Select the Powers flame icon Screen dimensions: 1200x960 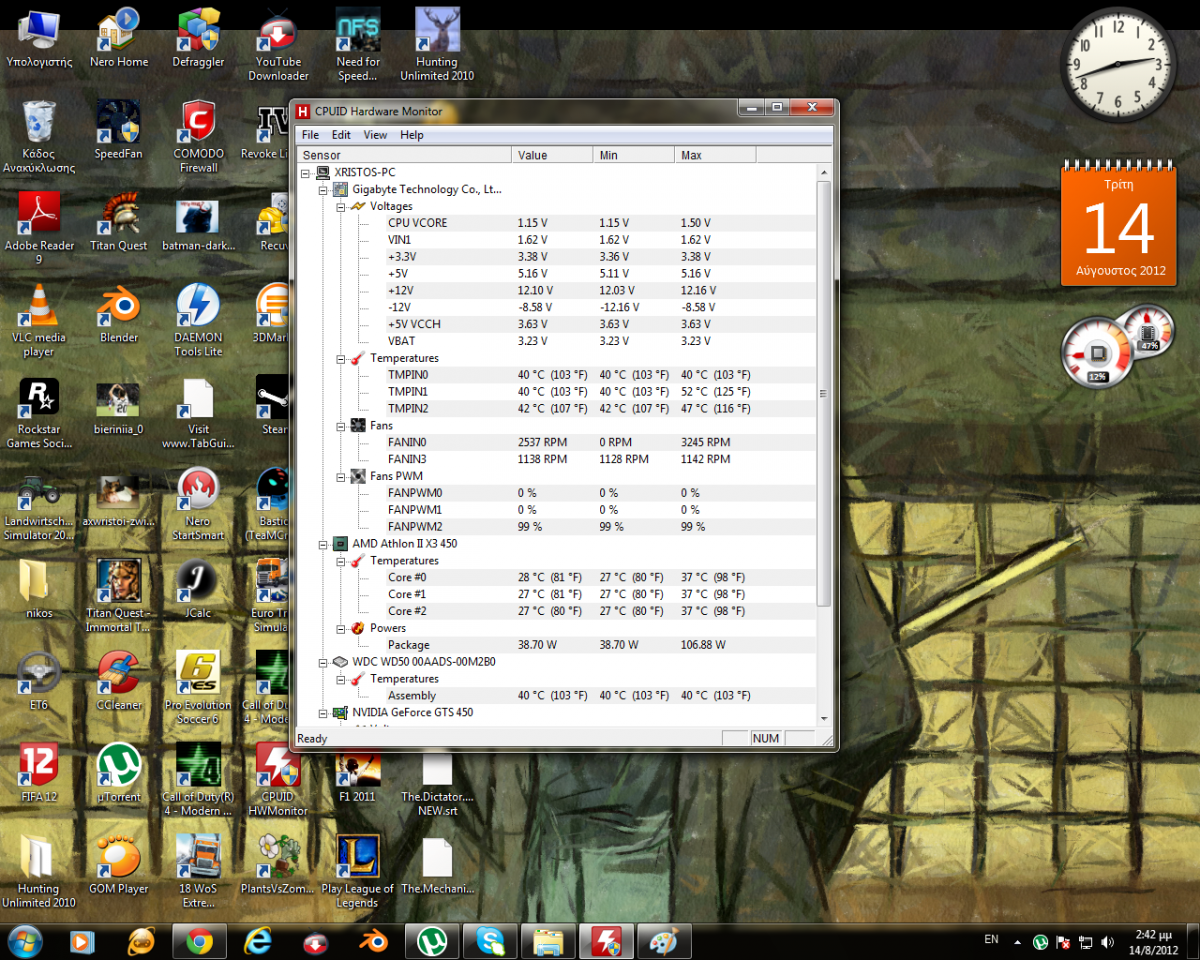pos(358,628)
